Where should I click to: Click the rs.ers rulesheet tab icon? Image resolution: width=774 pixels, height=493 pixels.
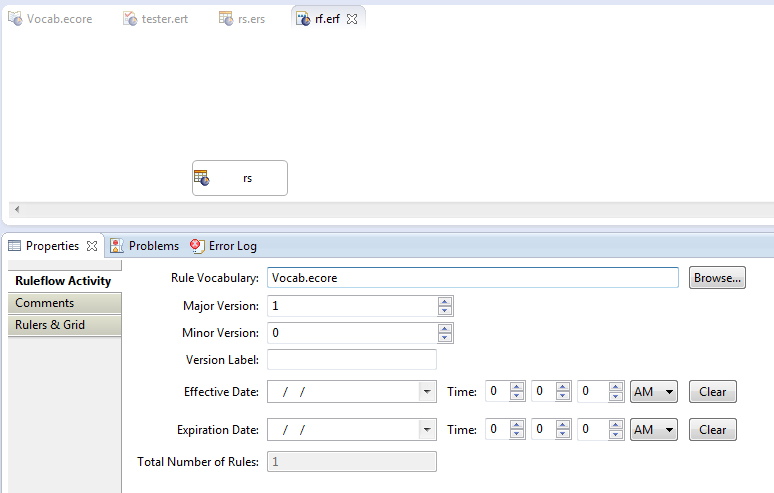[x=226, y=19]
